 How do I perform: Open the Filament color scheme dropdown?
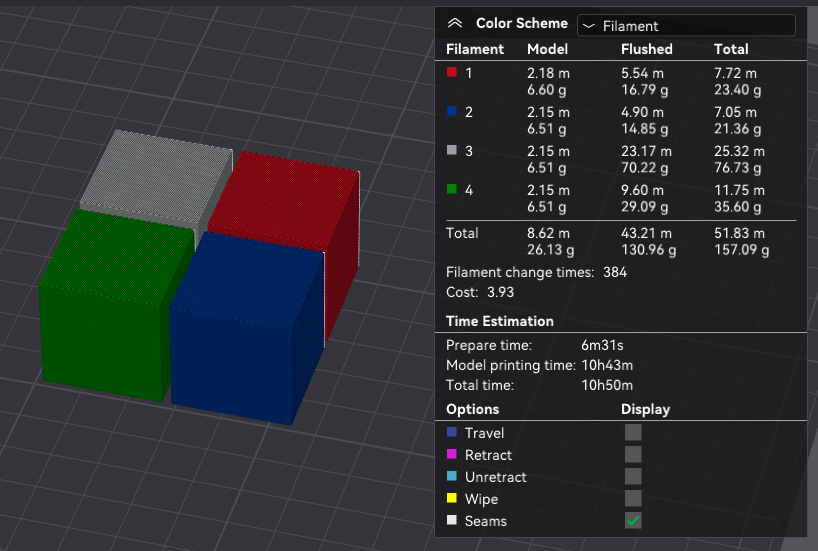pos(686,26)
